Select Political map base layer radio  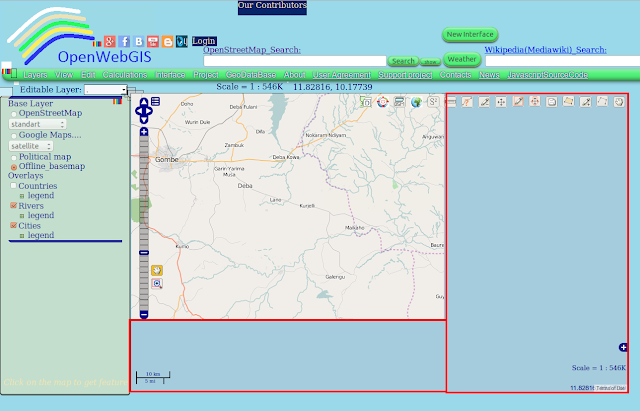pos(14,158)
